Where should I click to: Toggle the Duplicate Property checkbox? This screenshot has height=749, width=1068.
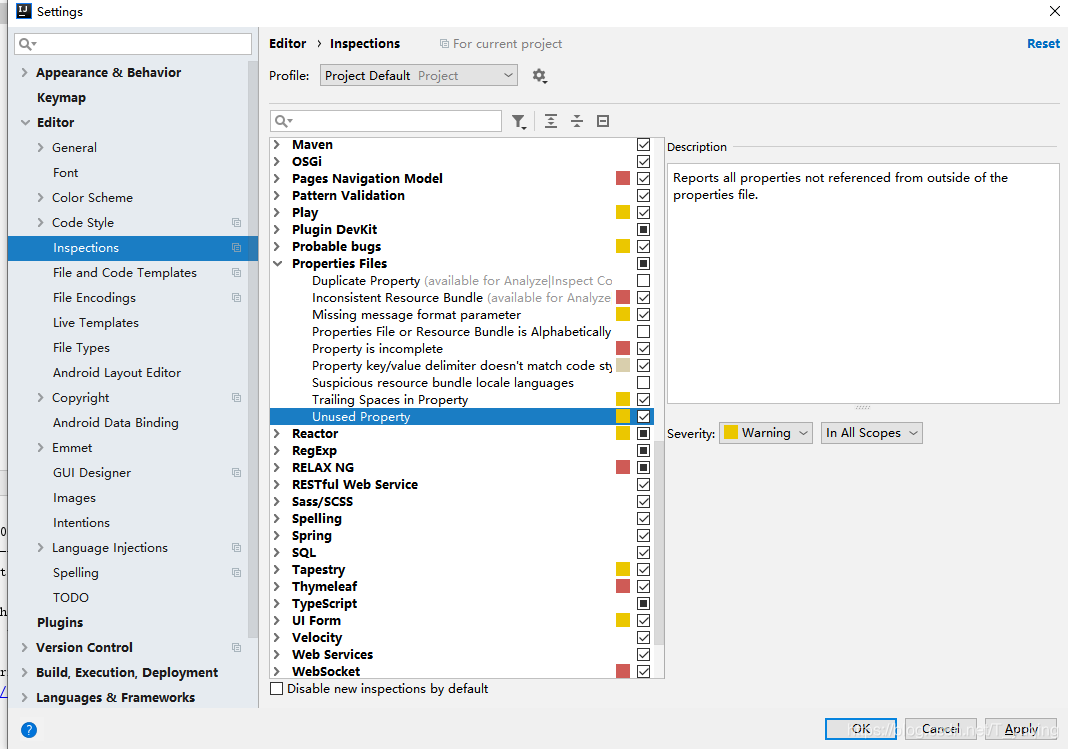(644, 281)
